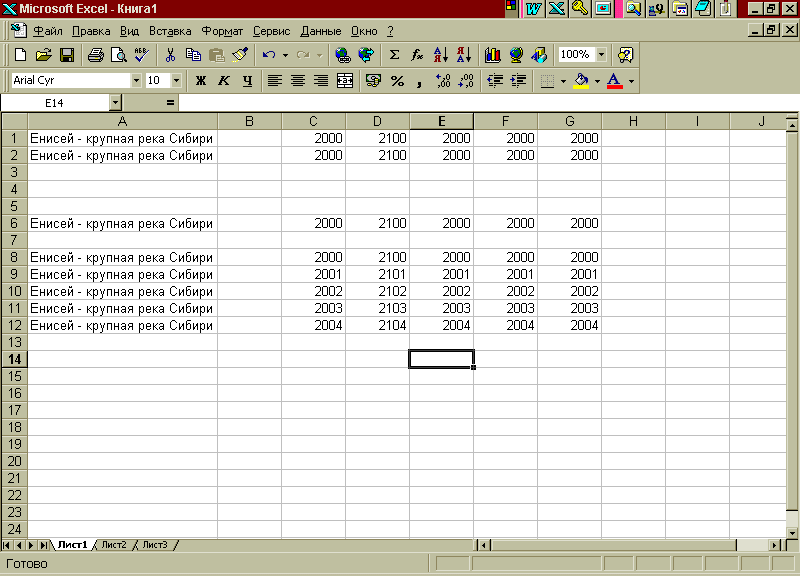
Task: Launch the Chart Wizard icon
Action: [492, 55]
